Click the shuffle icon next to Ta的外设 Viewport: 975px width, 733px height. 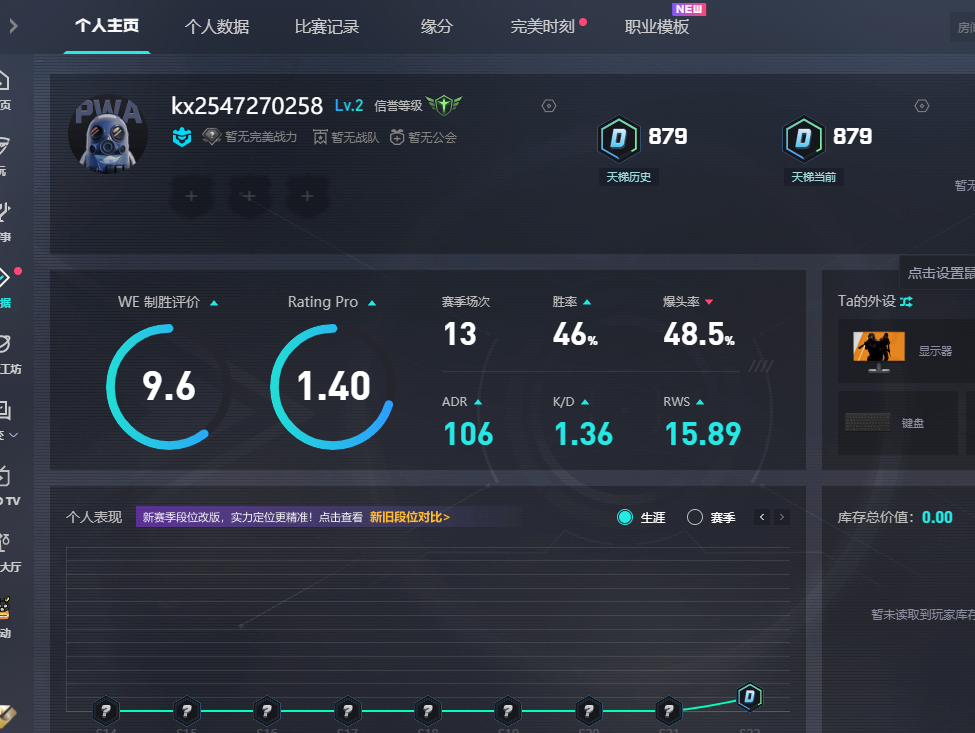click(x=906, y=301)
